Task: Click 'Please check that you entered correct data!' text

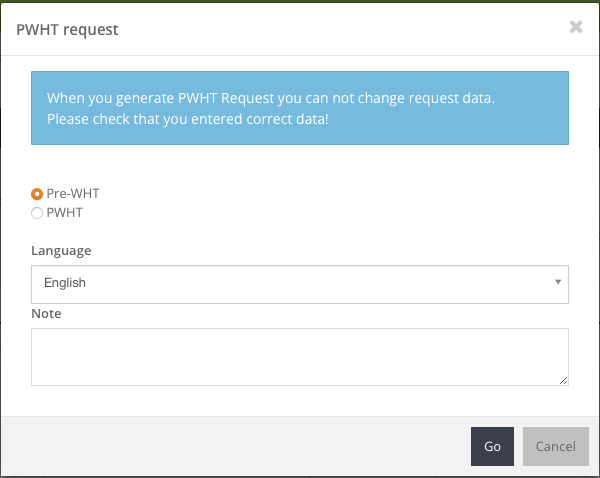Action: (187, 119)
